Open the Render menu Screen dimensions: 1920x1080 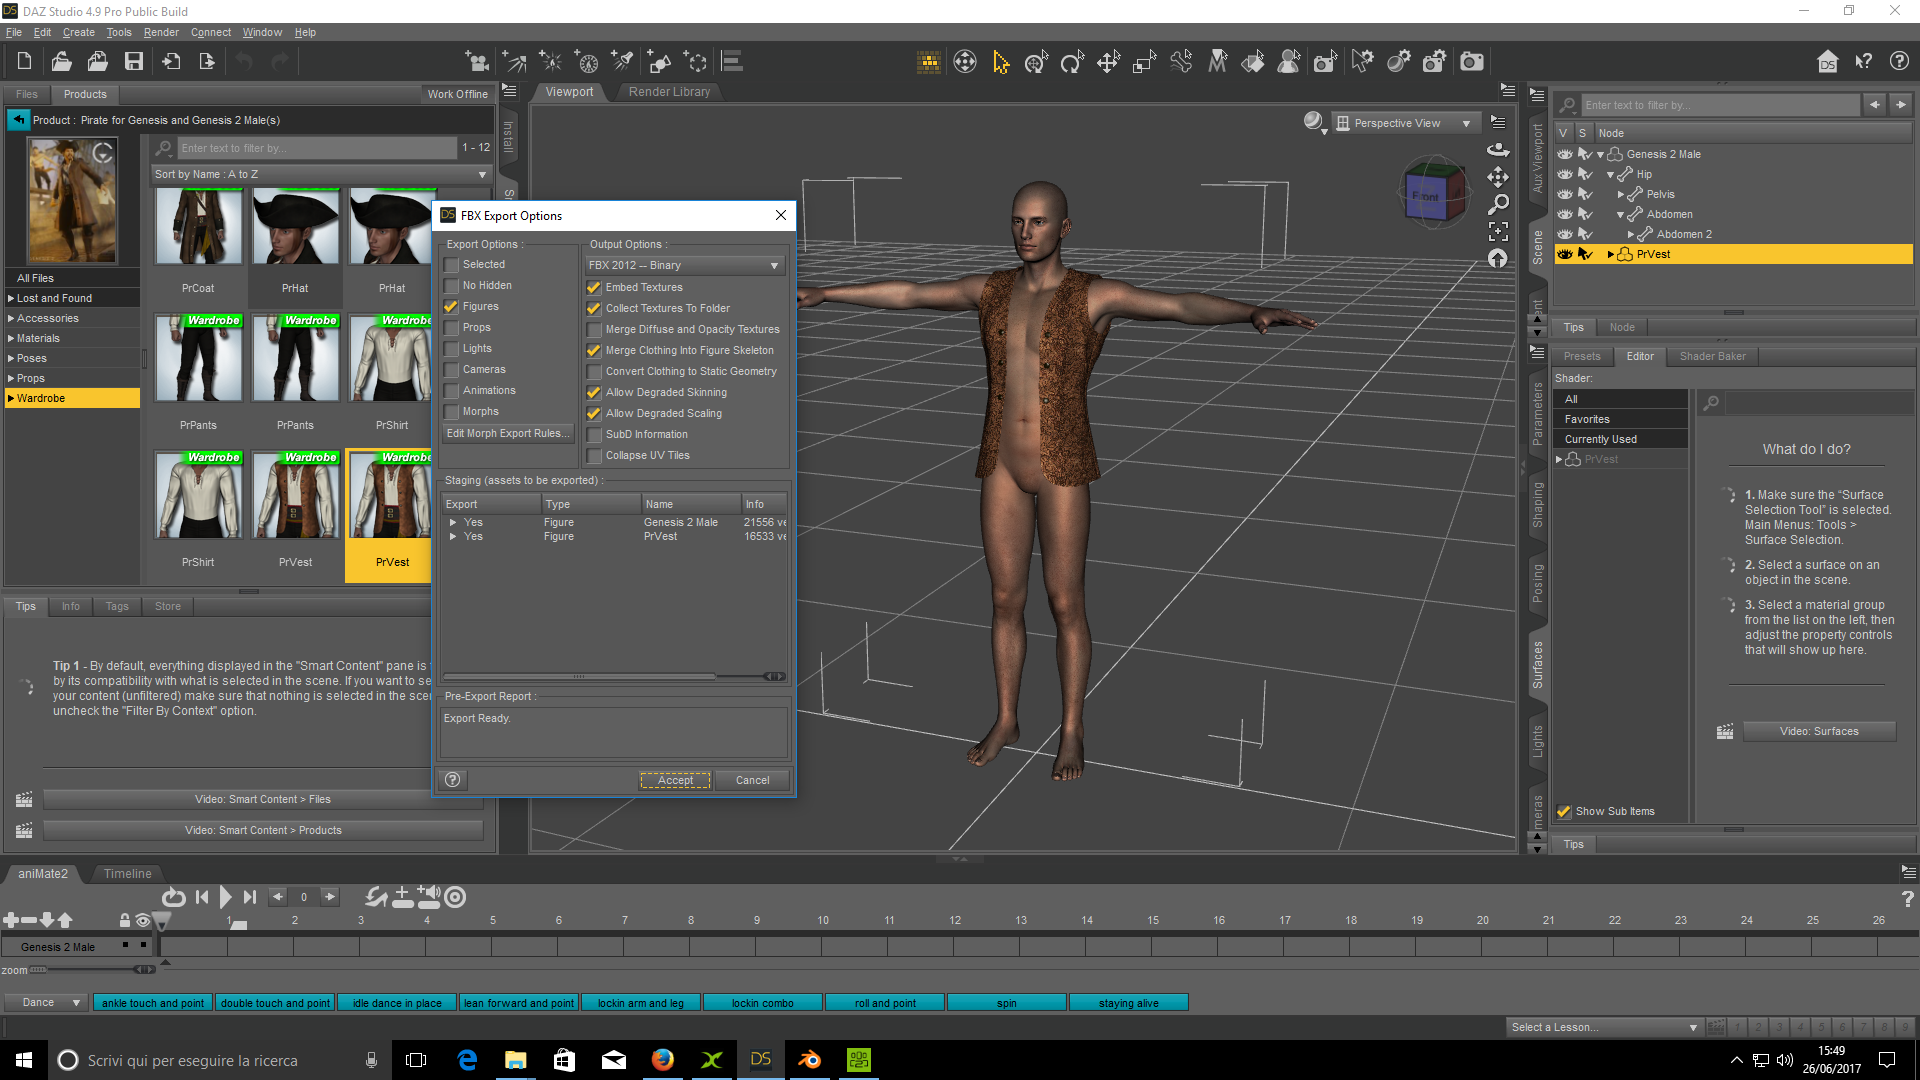[x=161, y=32]
